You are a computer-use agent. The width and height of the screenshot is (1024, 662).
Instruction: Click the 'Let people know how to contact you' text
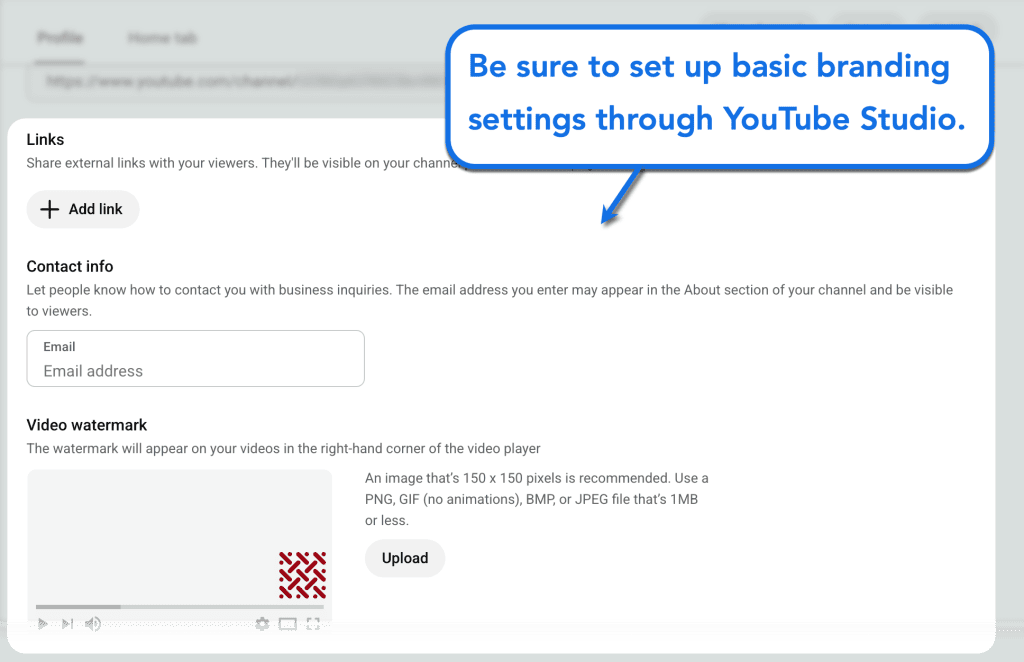[490, 300]
